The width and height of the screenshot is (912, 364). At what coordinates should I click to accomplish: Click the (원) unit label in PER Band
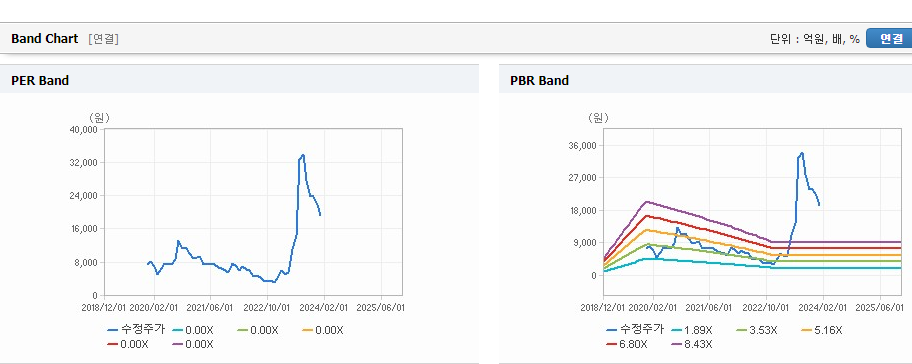(99, 118)
